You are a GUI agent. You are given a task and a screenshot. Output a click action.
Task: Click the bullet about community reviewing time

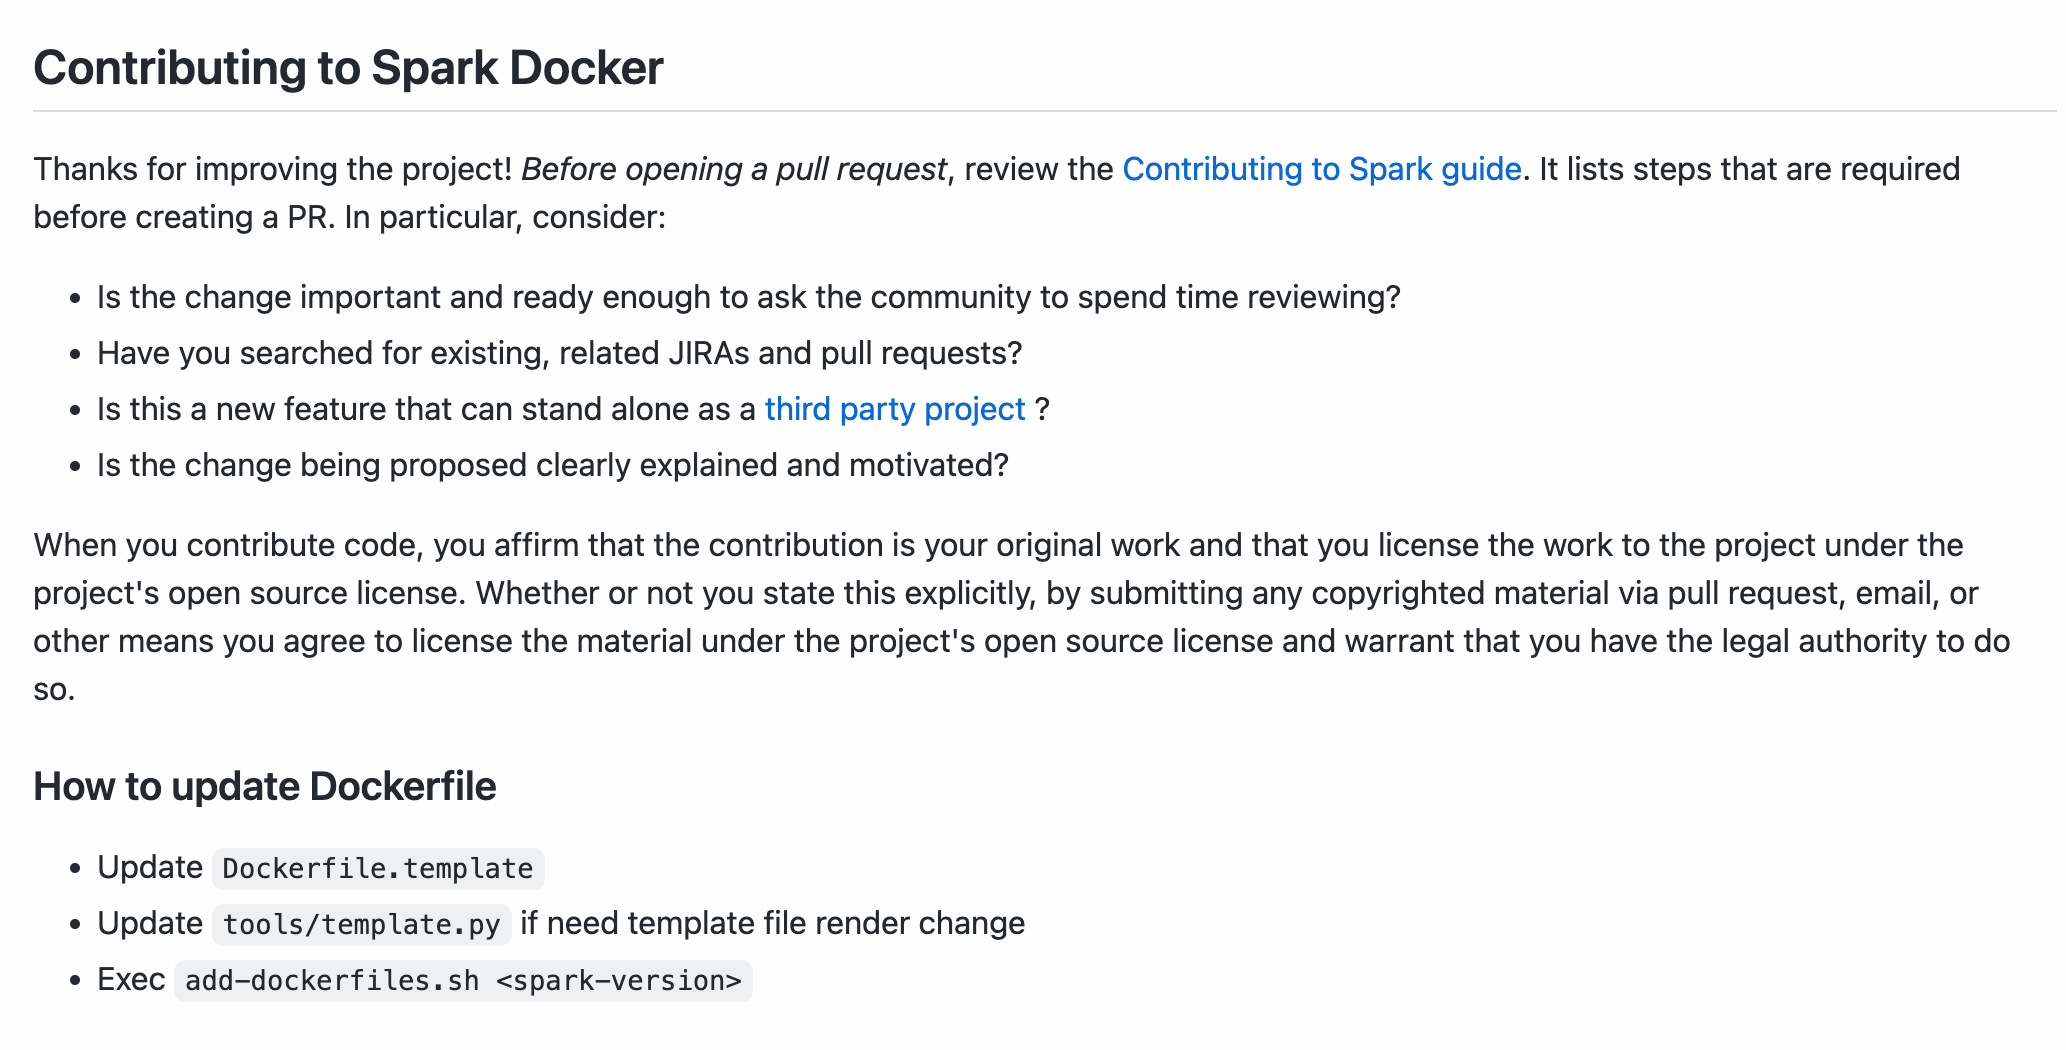(x=748, y=297)
